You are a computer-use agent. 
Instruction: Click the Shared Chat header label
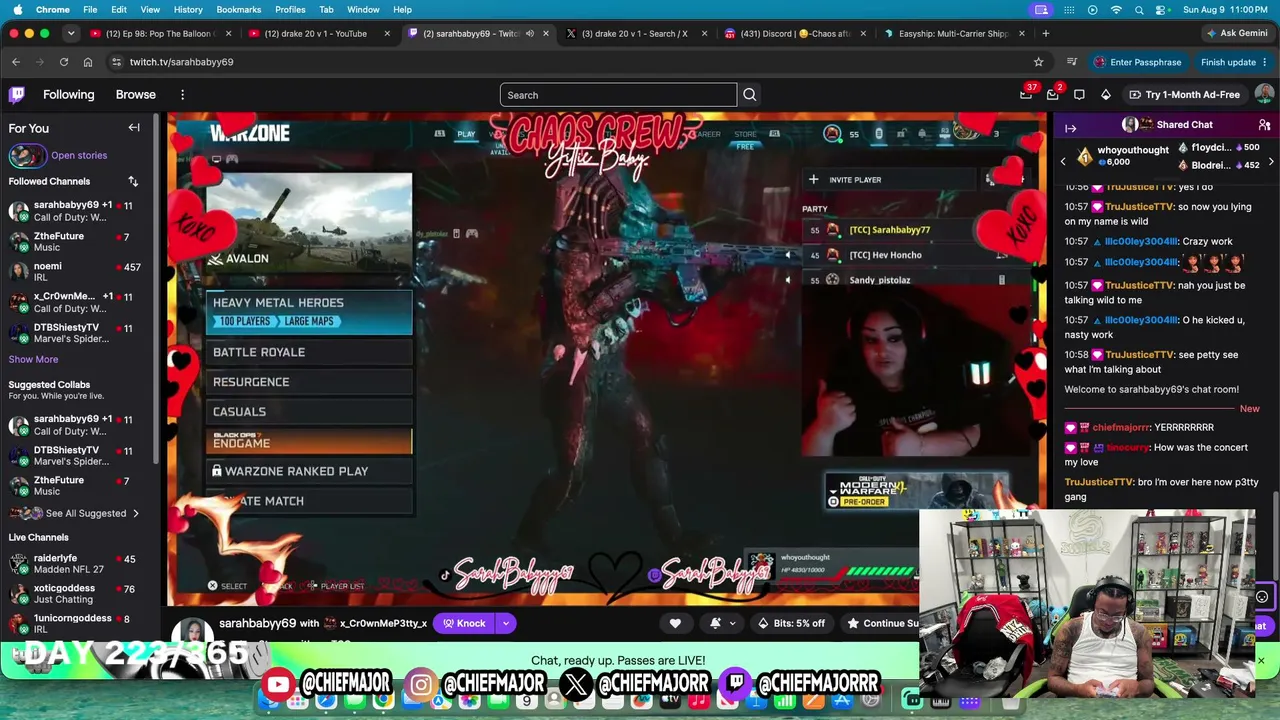click(x=1184, y=125)
